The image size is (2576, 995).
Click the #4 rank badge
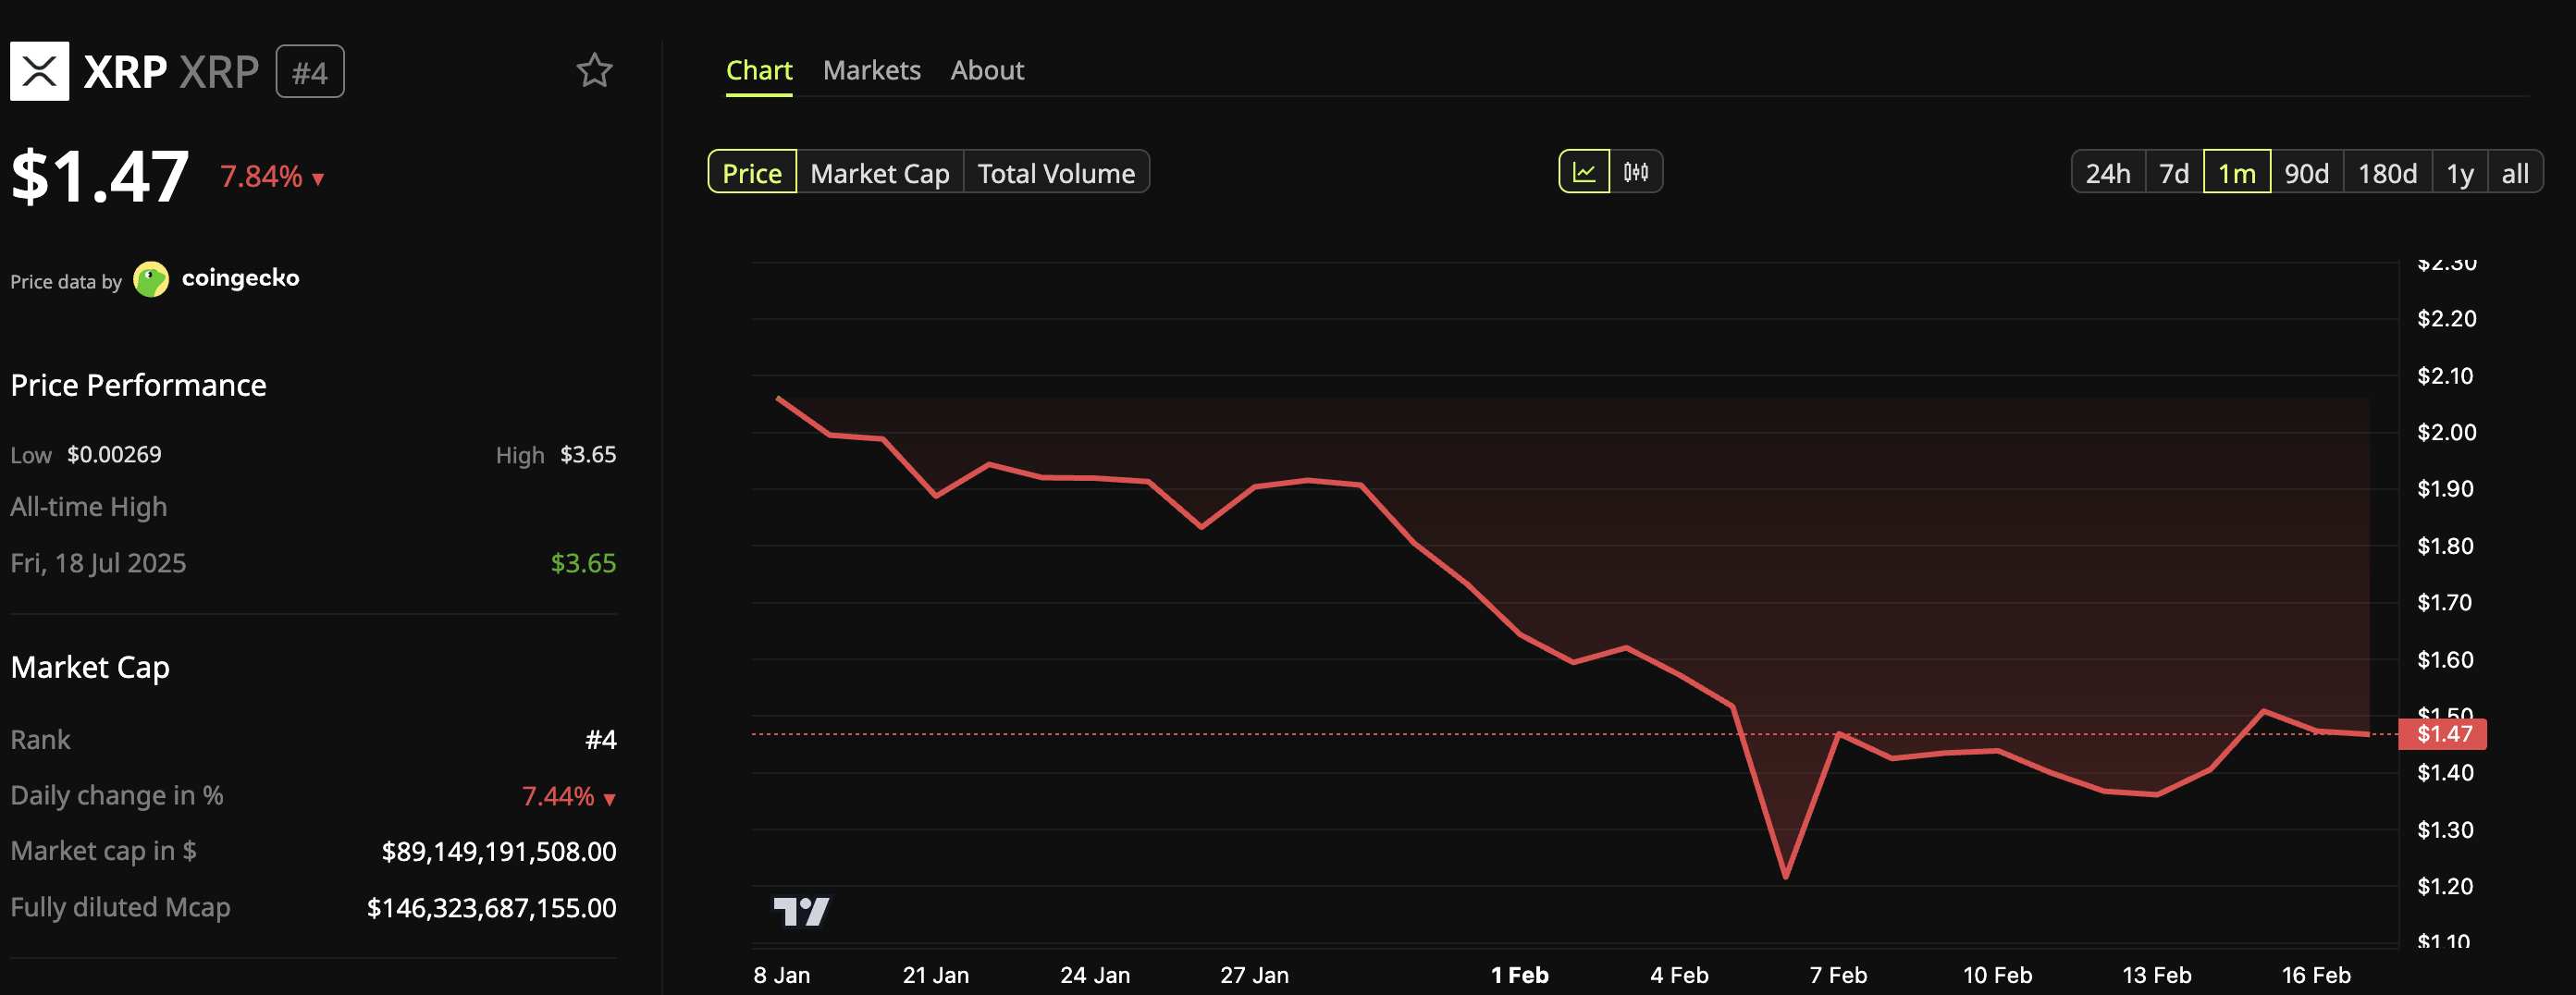[310, 72]
